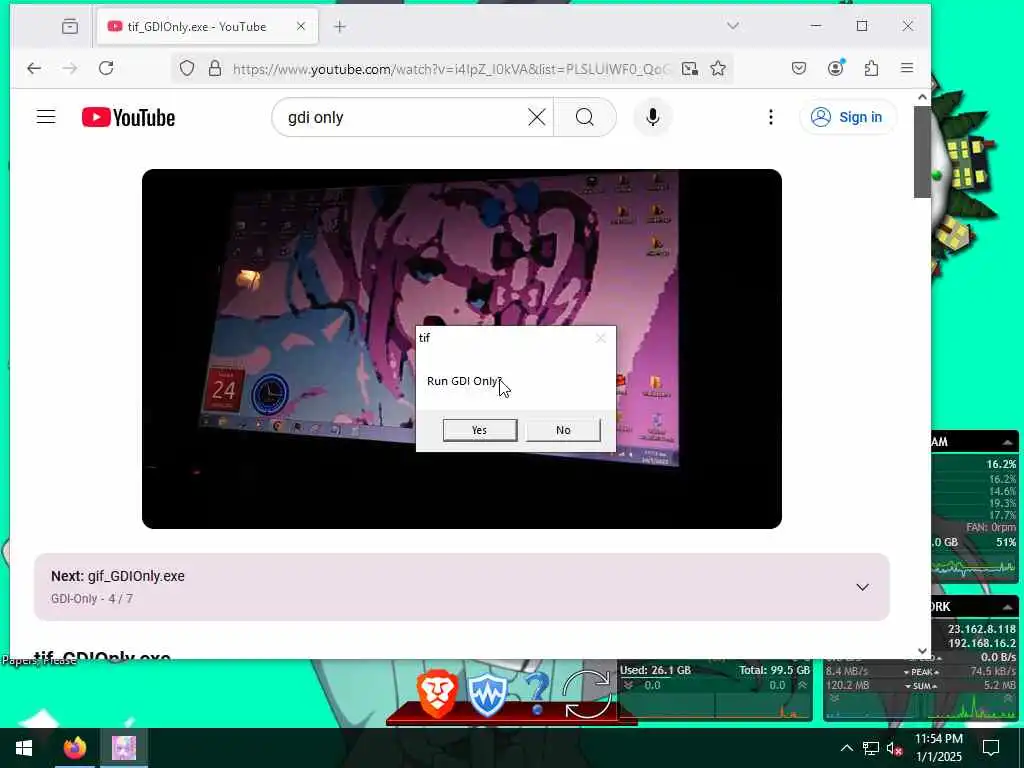Open the Action Center notifications icon
1024x768 pixels.
click(x=991, y=748)
